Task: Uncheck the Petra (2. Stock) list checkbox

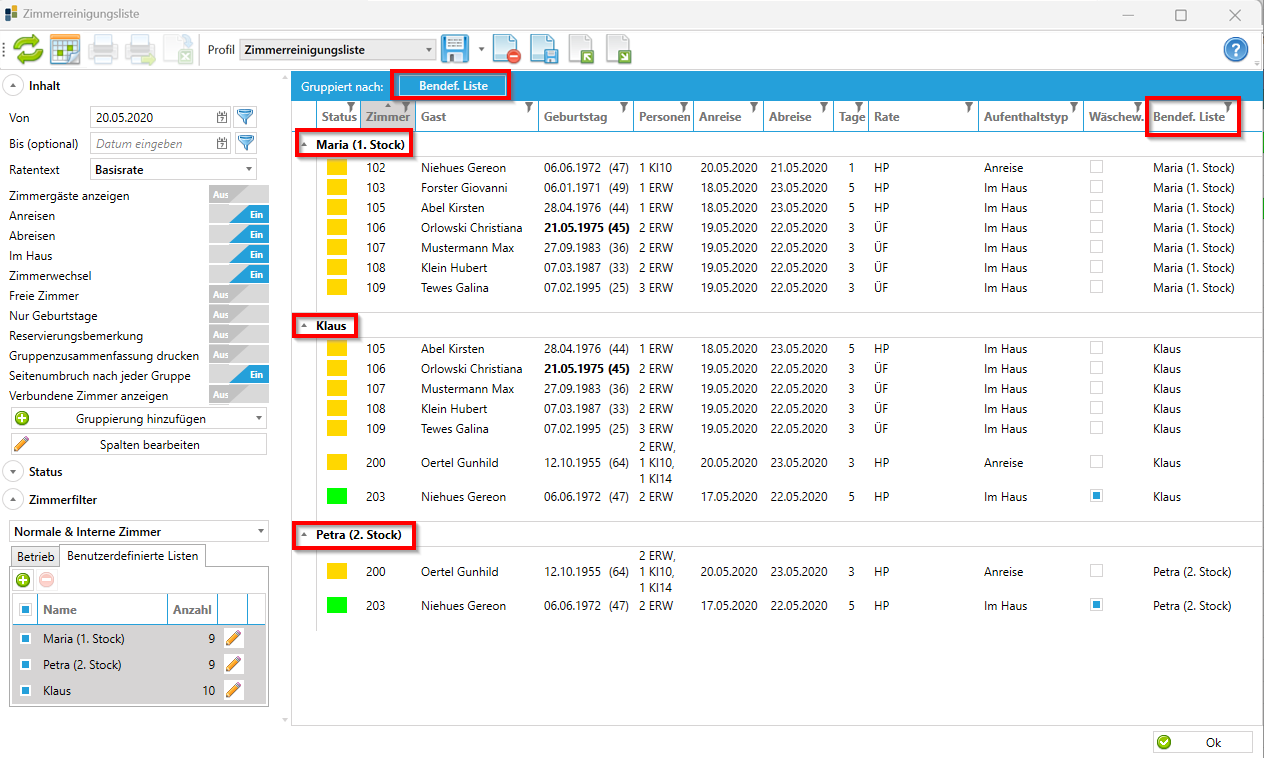Action: tap(25, 664)
